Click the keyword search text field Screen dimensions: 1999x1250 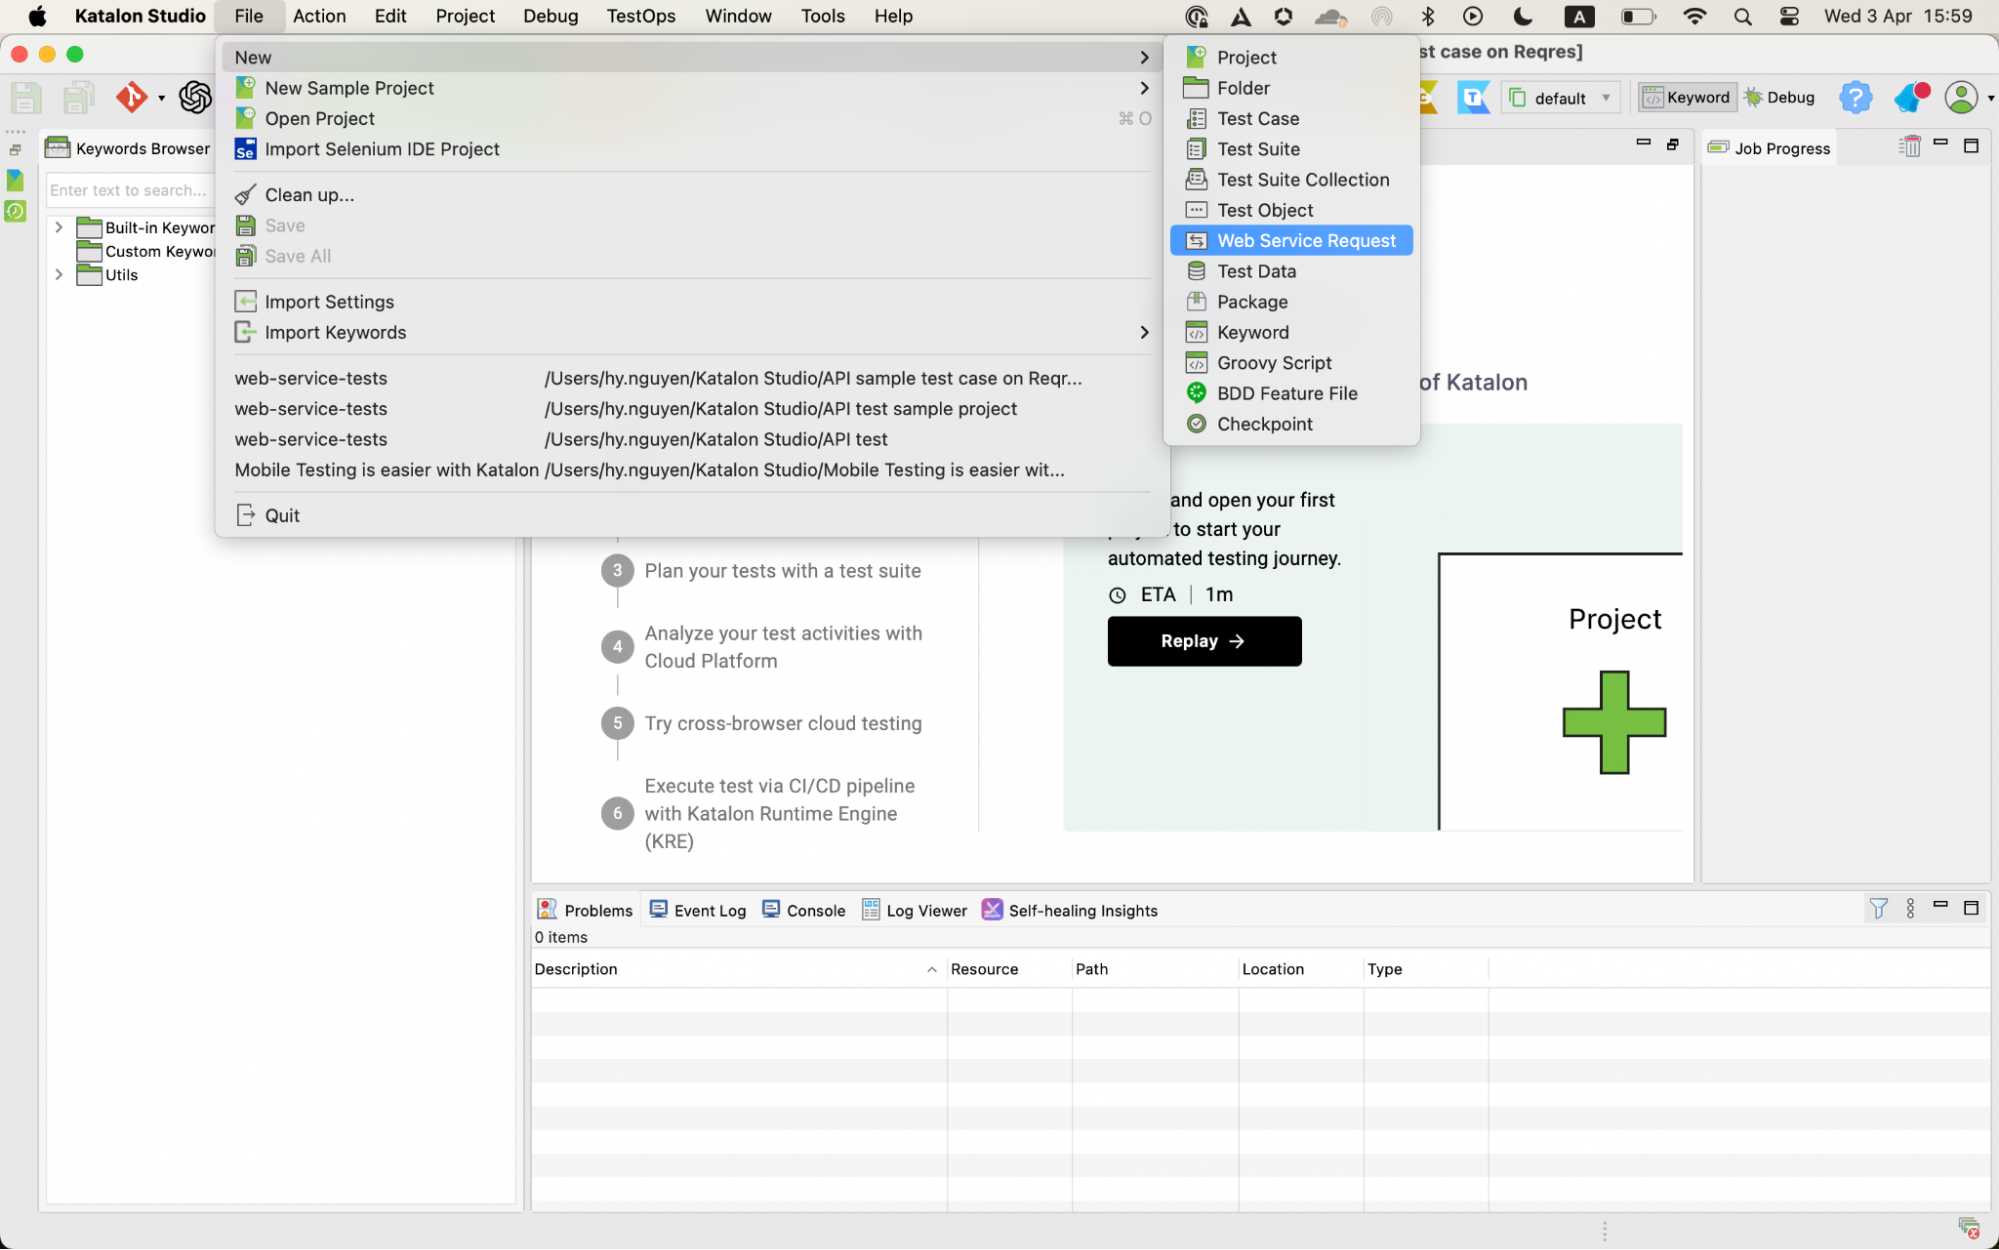tap(130, 190)
